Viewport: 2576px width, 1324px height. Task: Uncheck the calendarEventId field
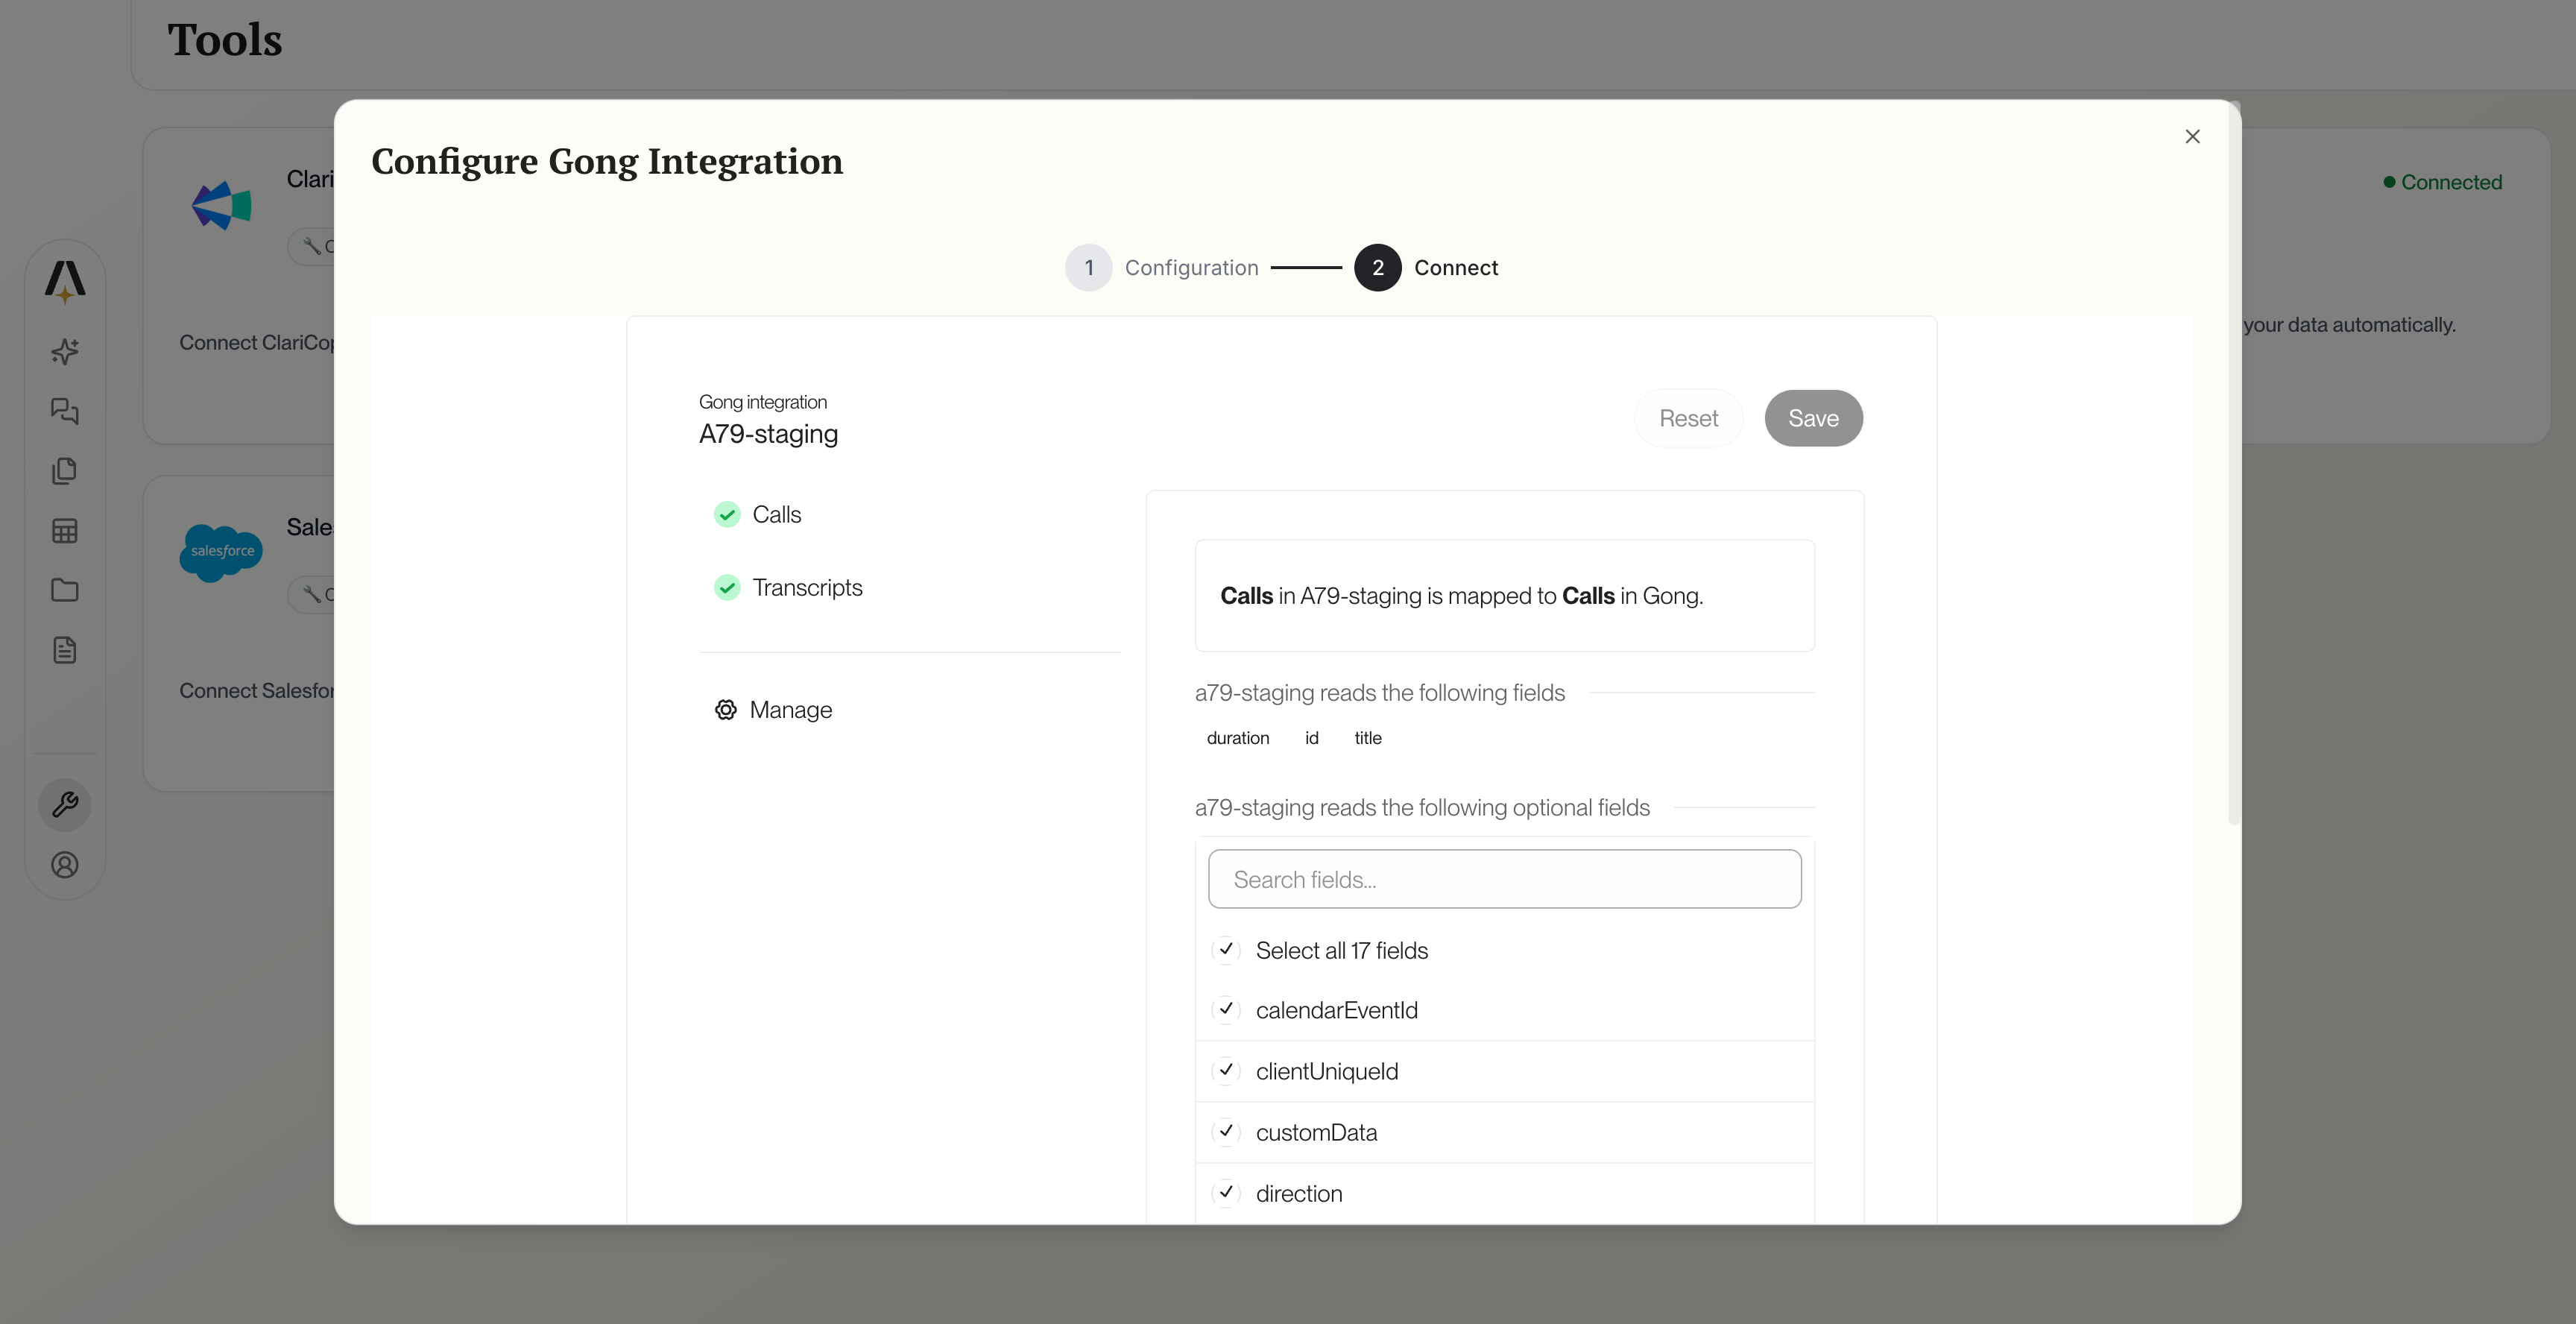[1226, 1009]
